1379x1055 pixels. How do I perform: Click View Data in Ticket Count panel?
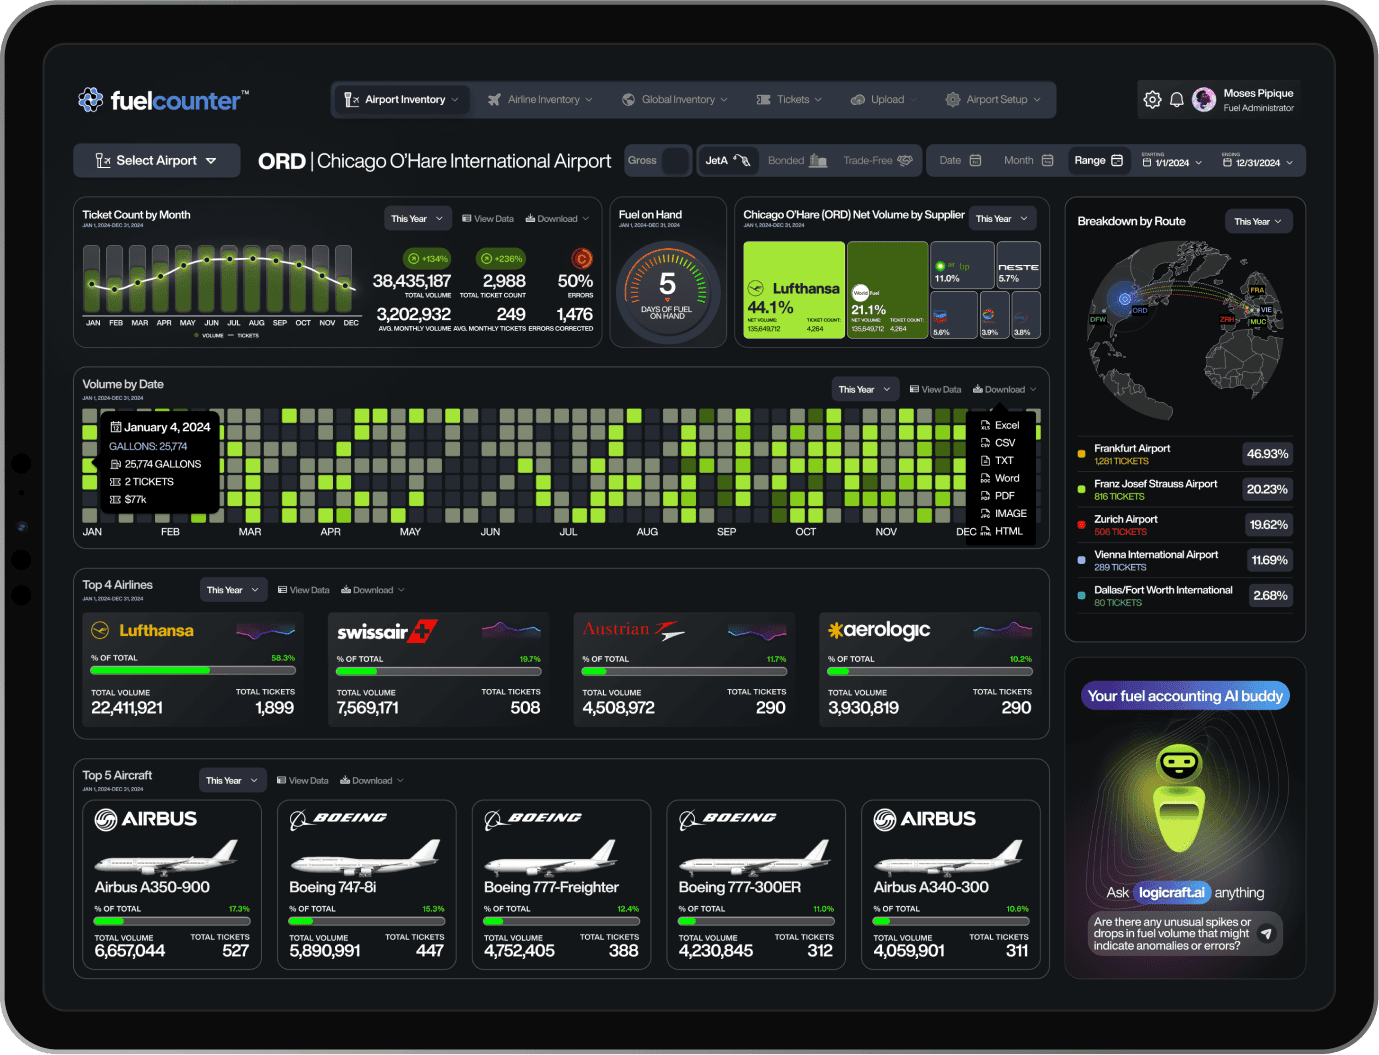pyautogui.click(x=488, y=219)
